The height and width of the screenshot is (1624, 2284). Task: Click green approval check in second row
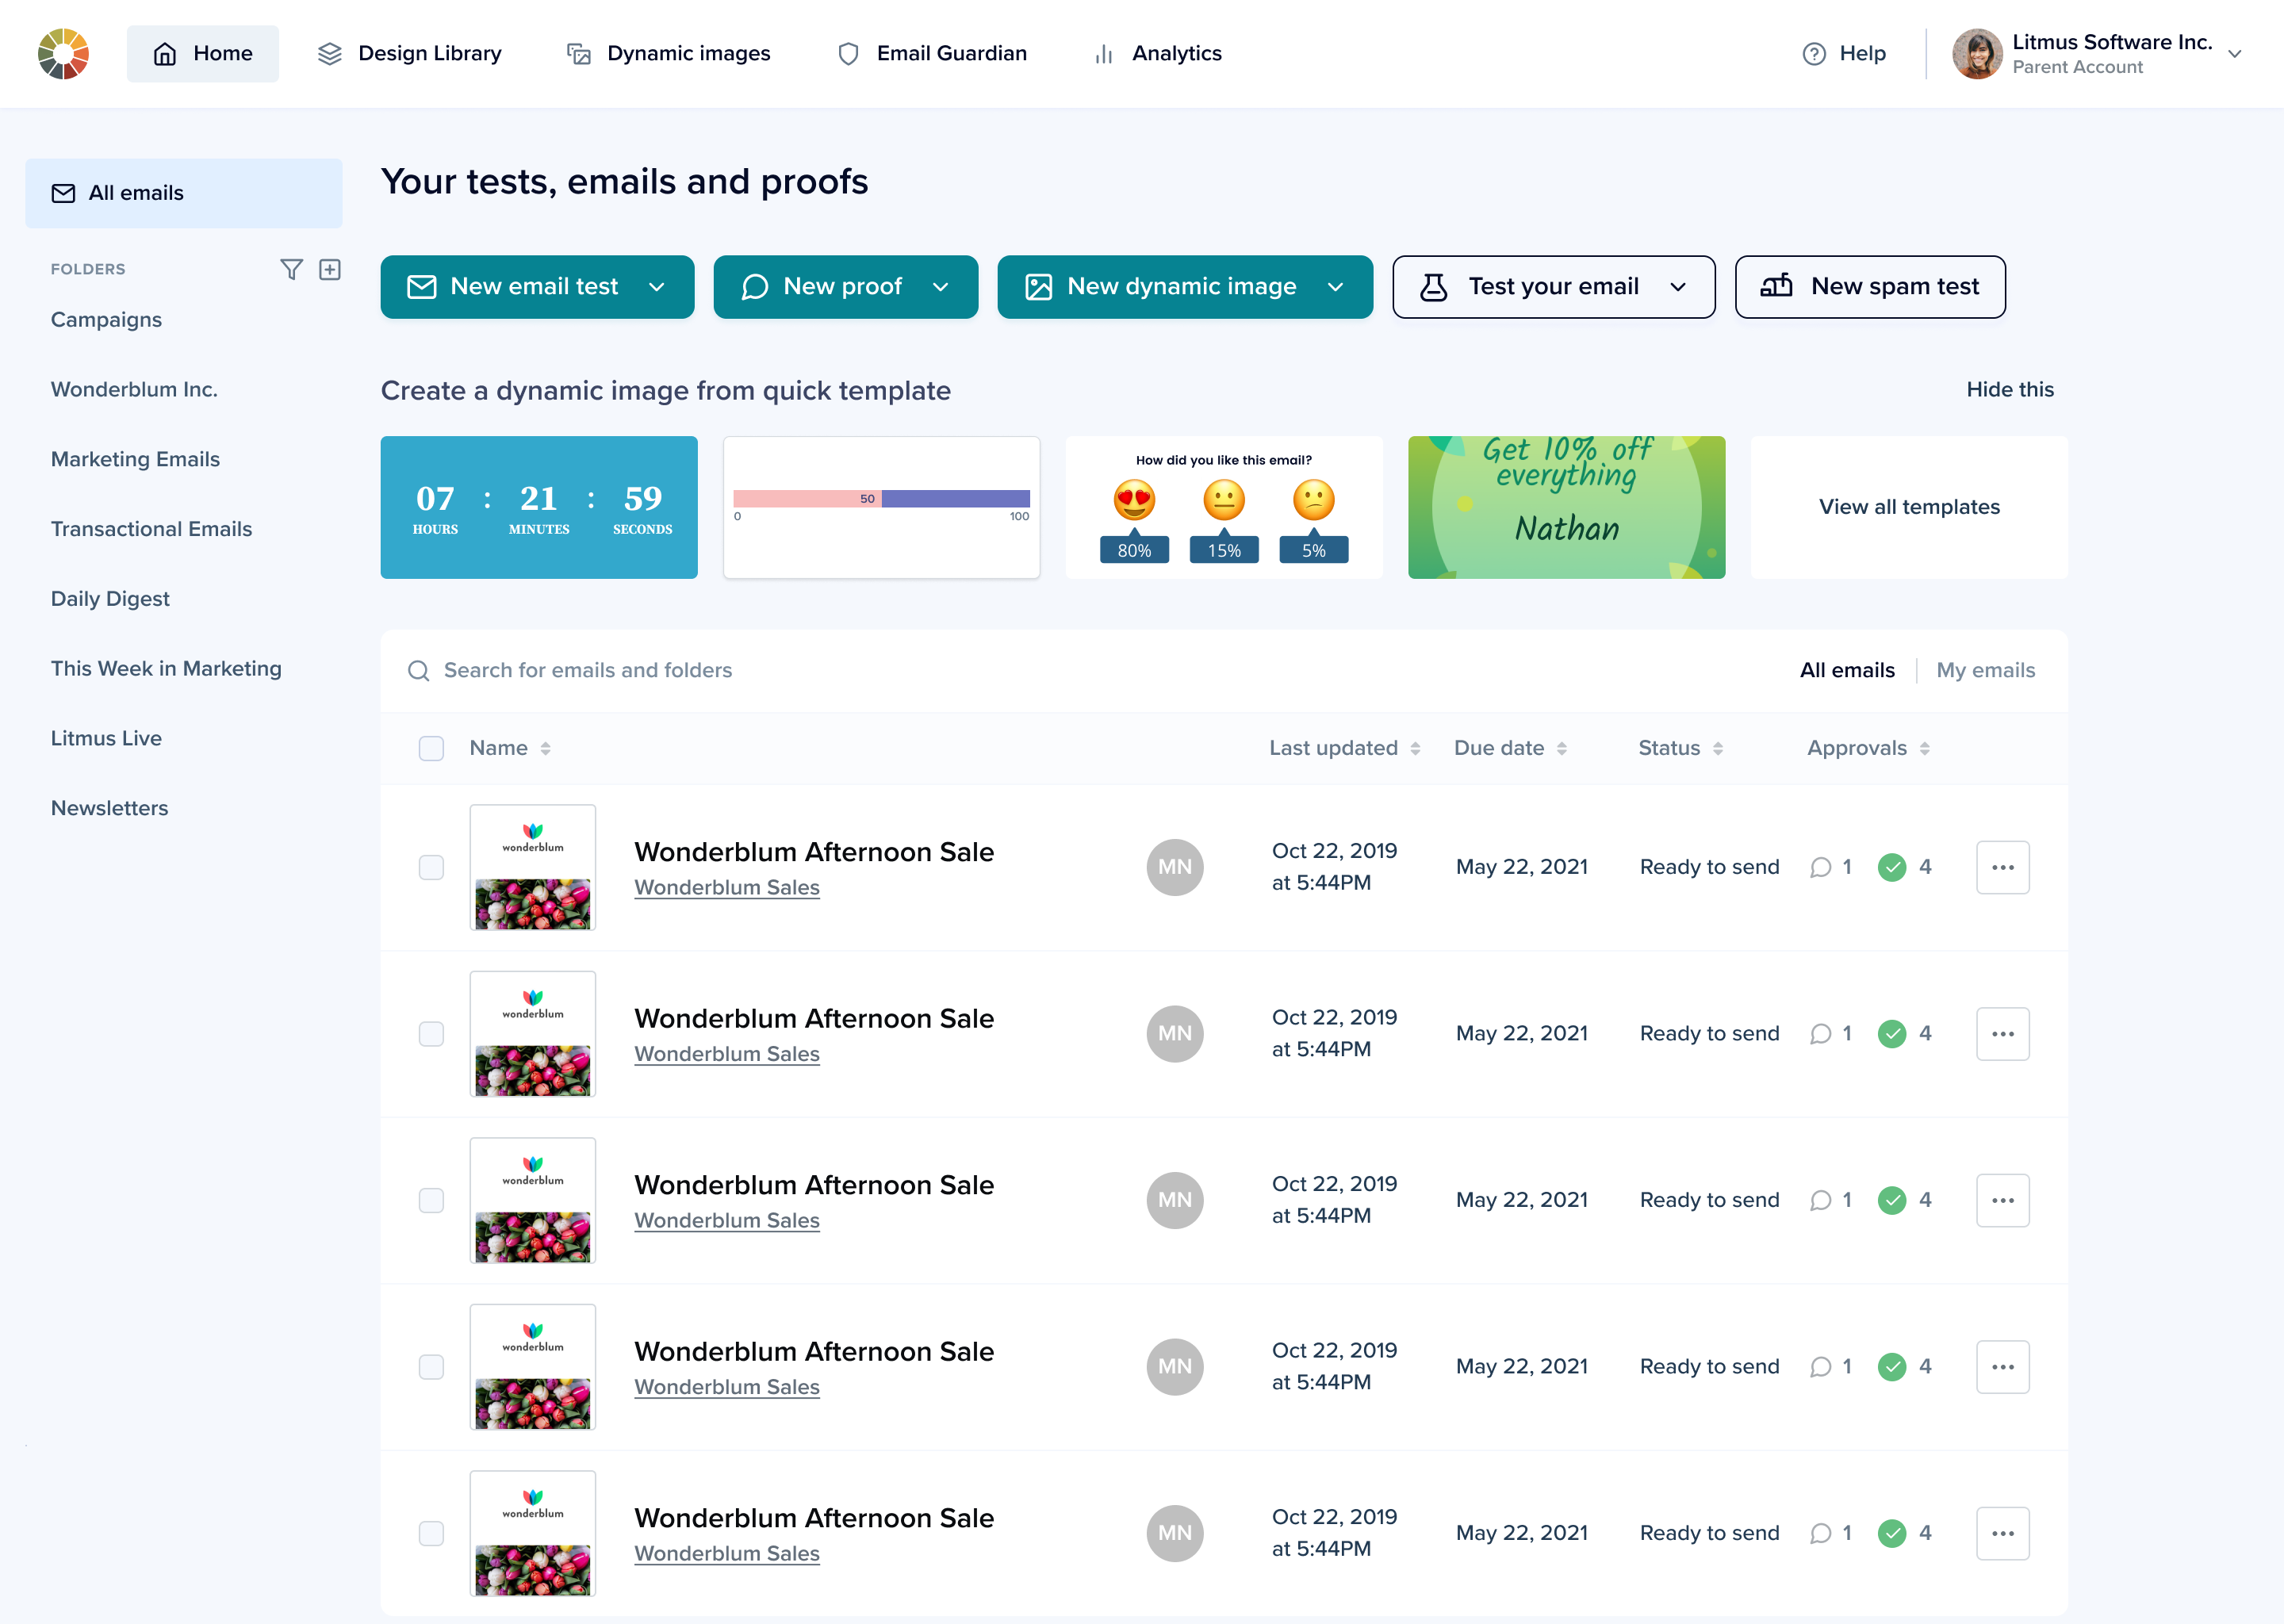(1891, 1033)
